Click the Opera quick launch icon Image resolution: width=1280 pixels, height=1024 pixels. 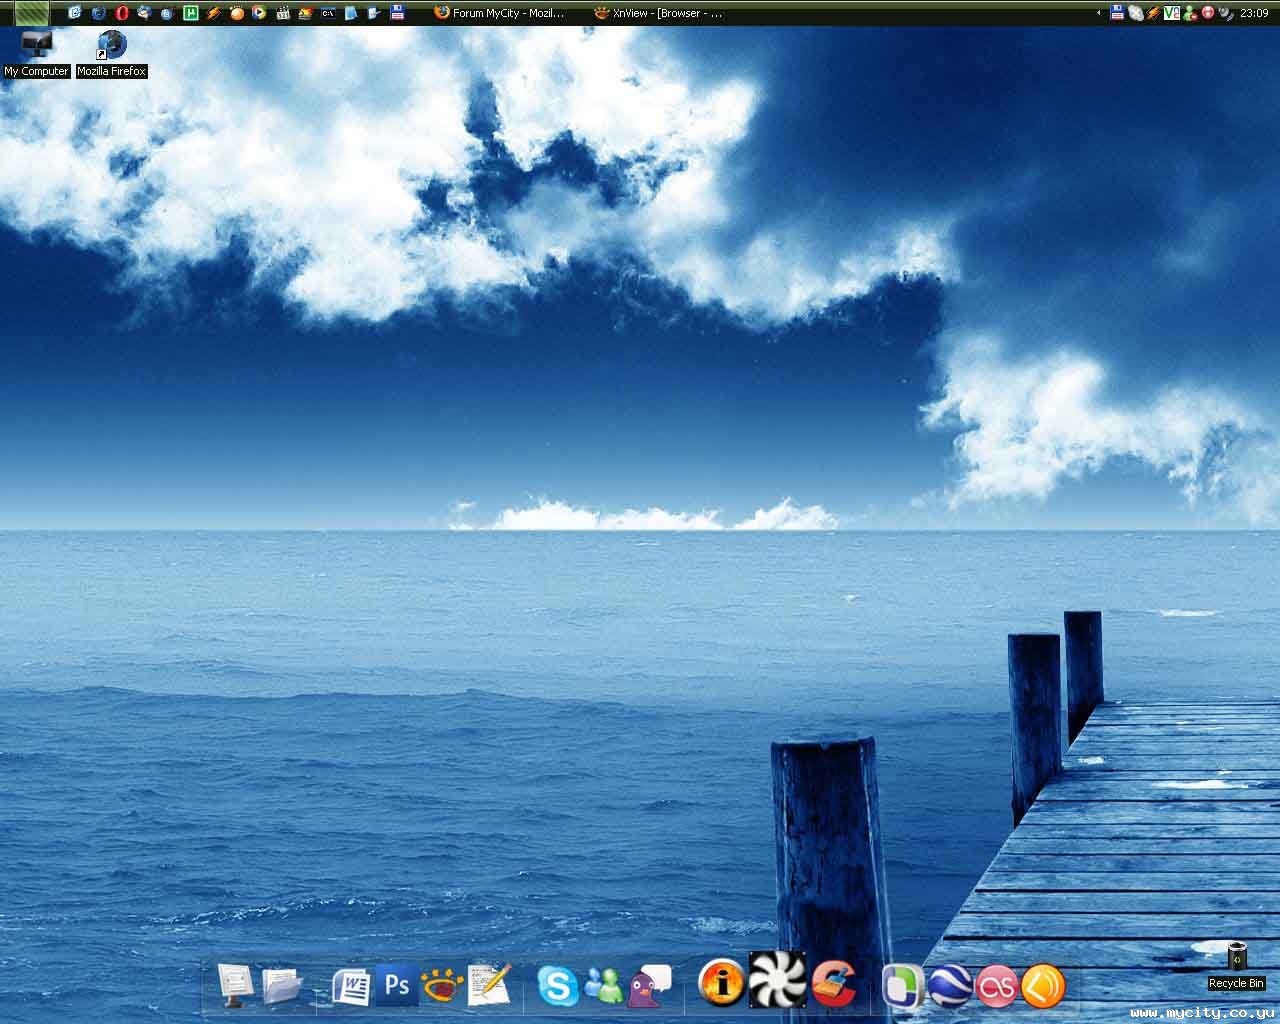(122, 13)
